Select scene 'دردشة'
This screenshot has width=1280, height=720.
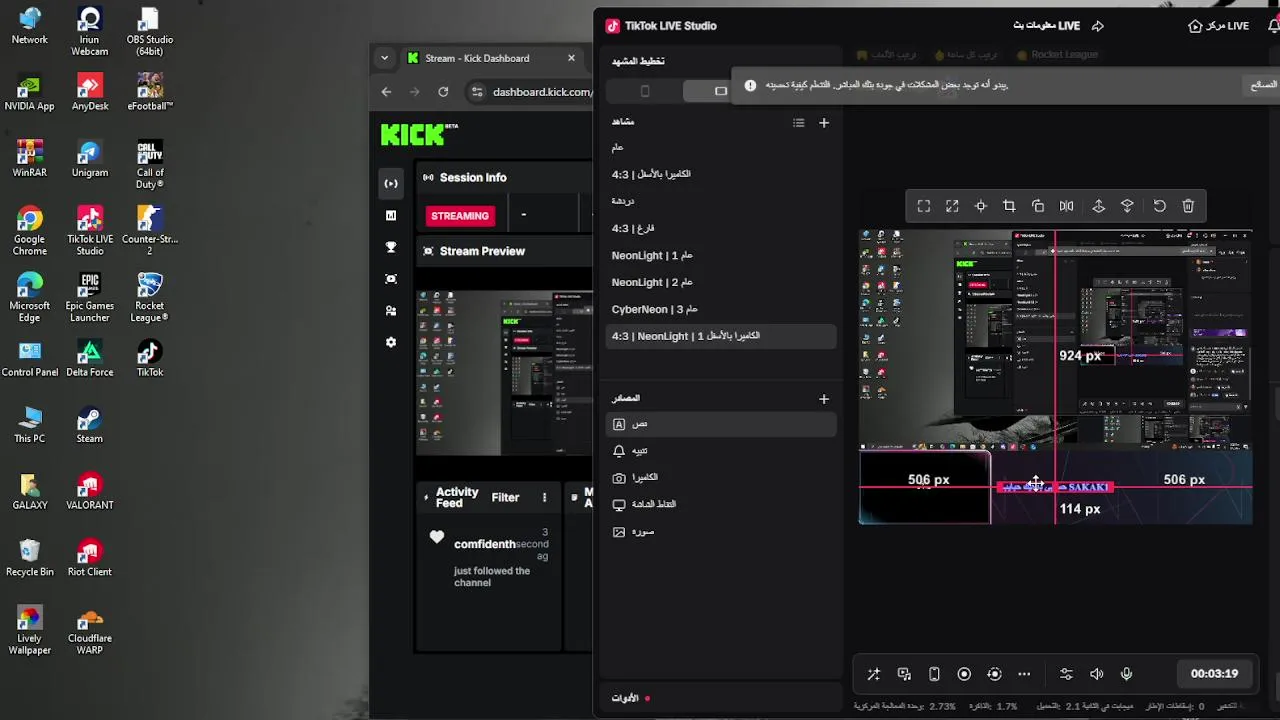(x=720, y=201)
